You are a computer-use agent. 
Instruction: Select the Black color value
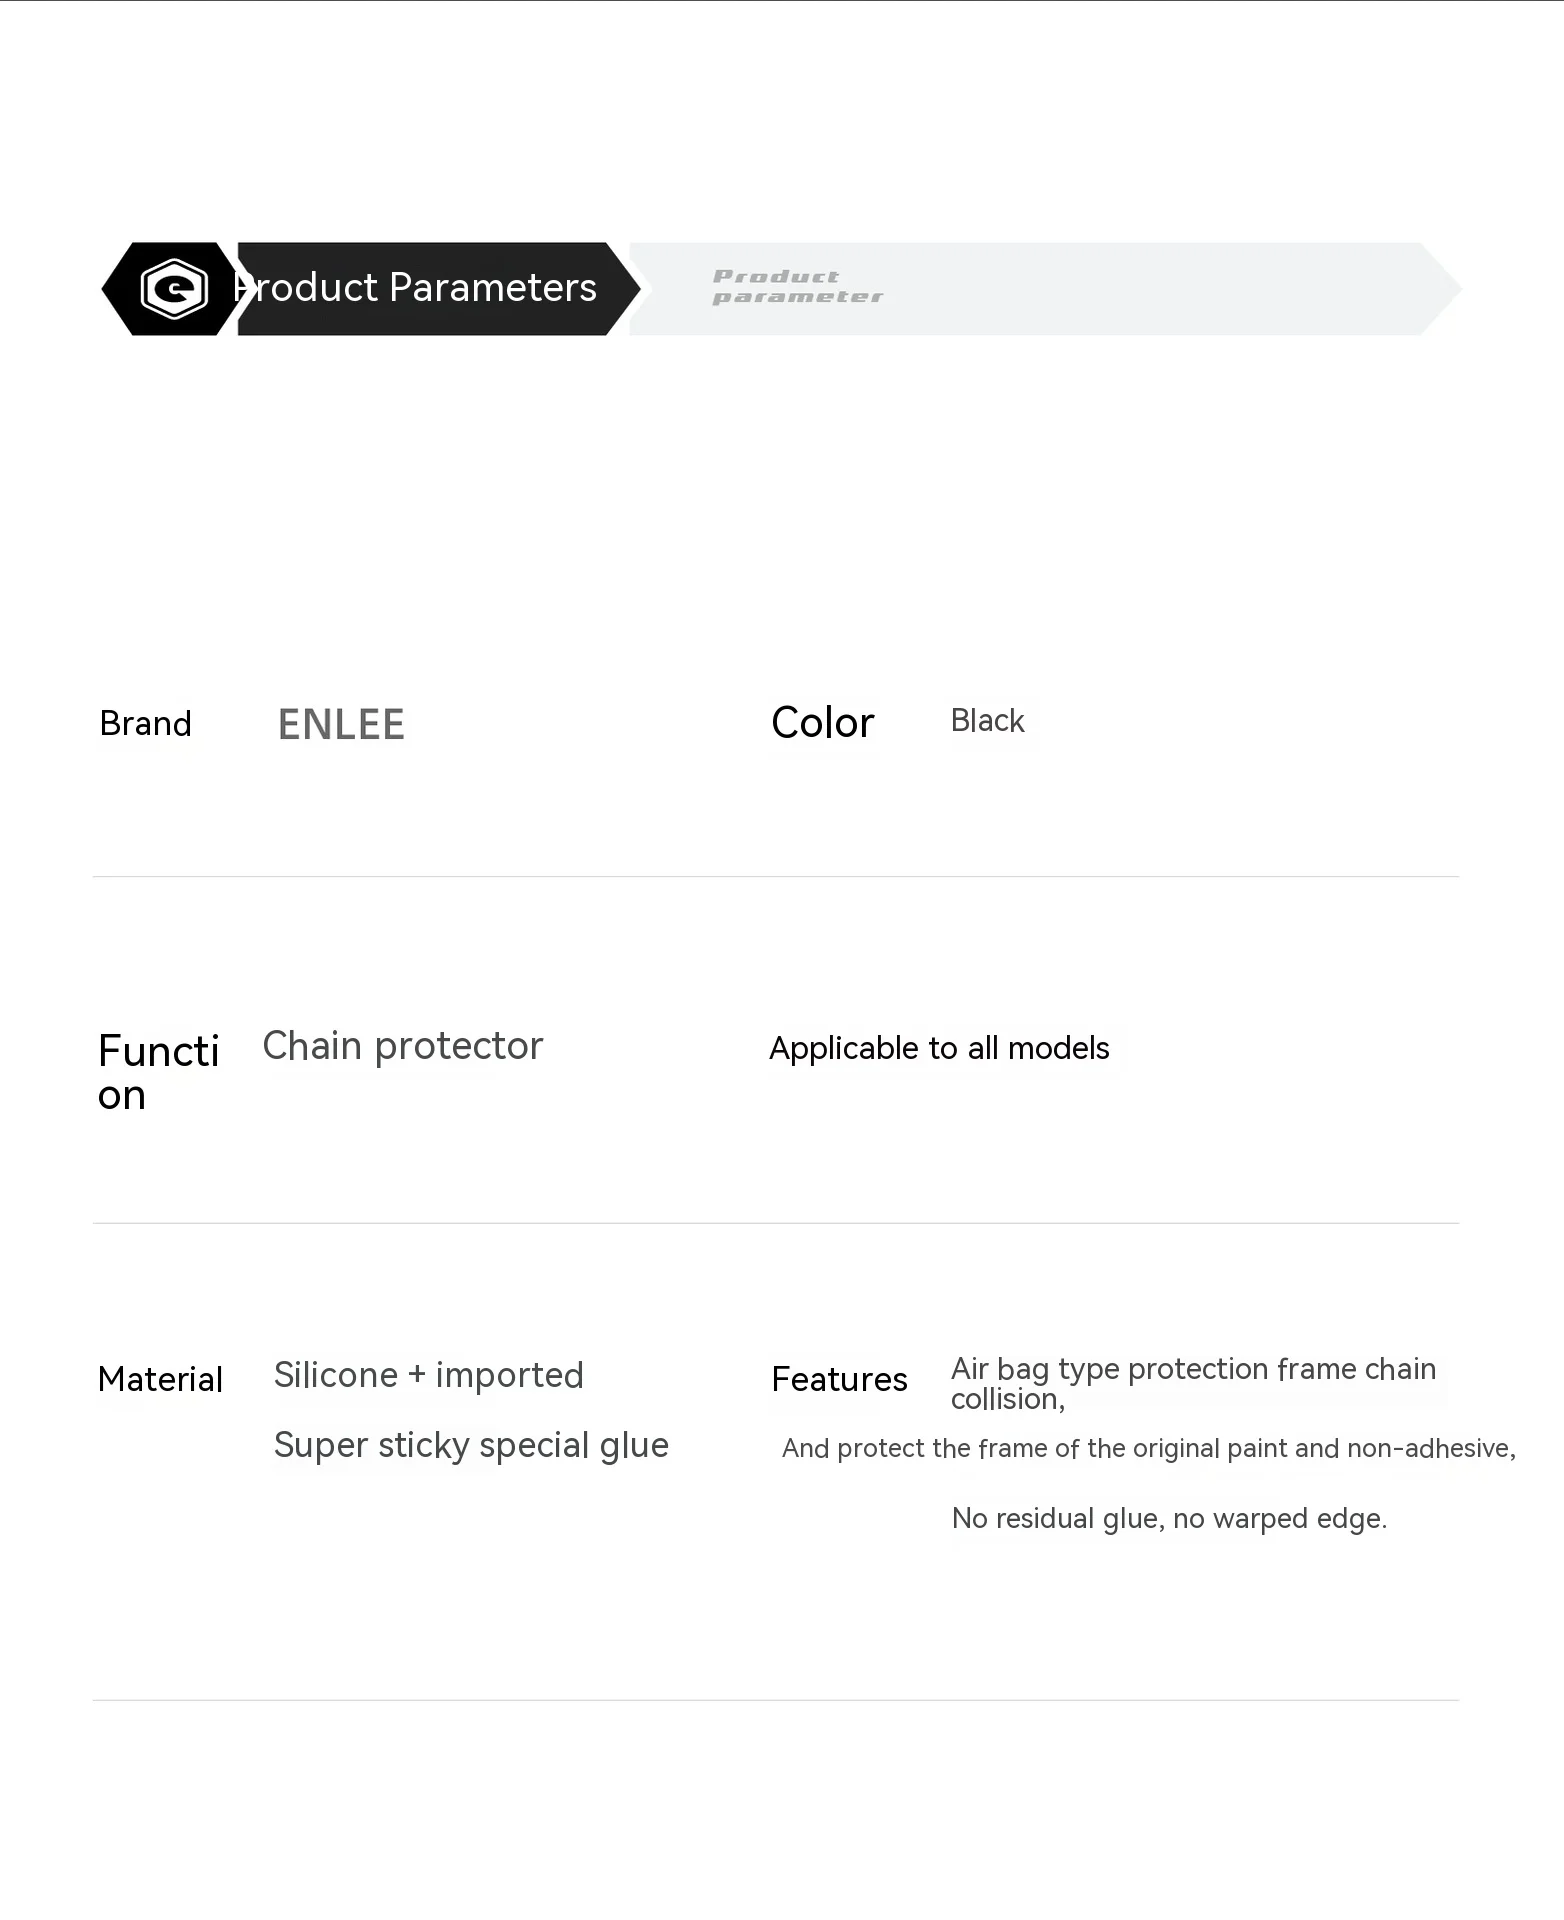tap(987, 721)
